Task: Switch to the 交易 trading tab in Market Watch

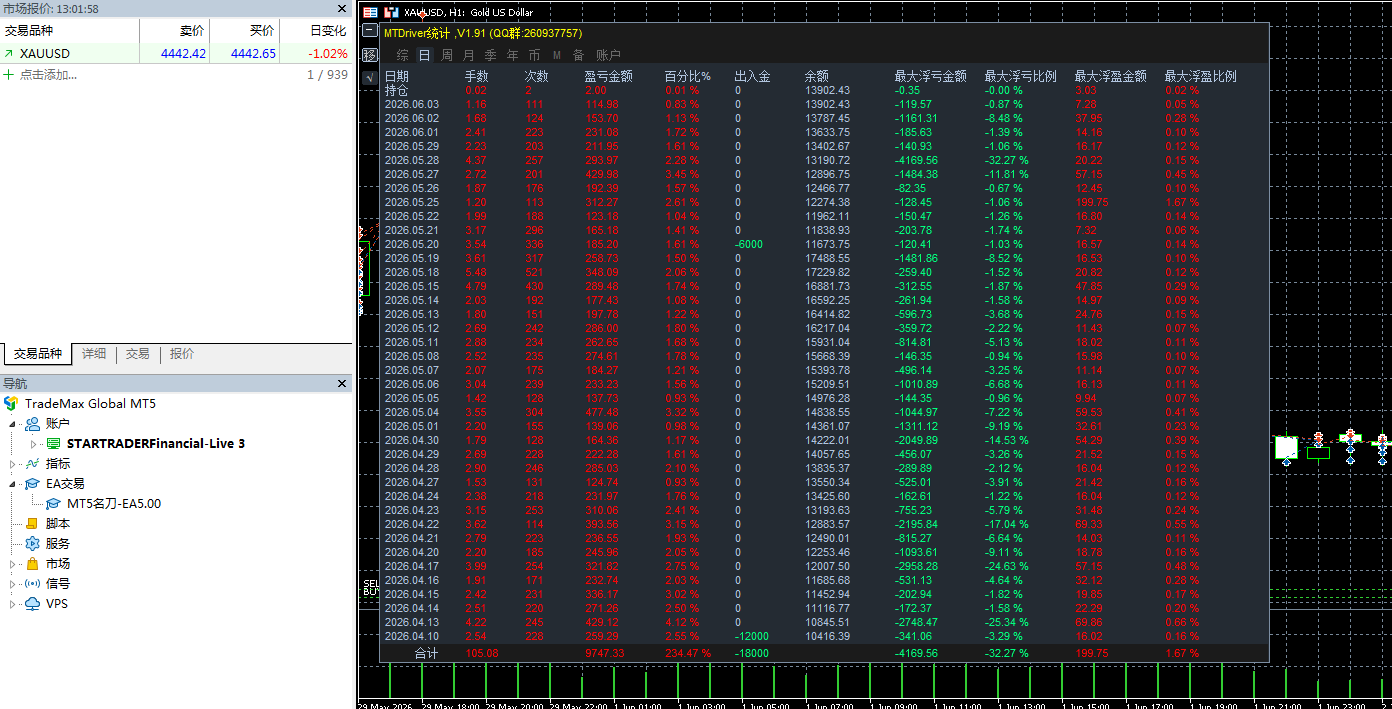Action: (138, 354)
